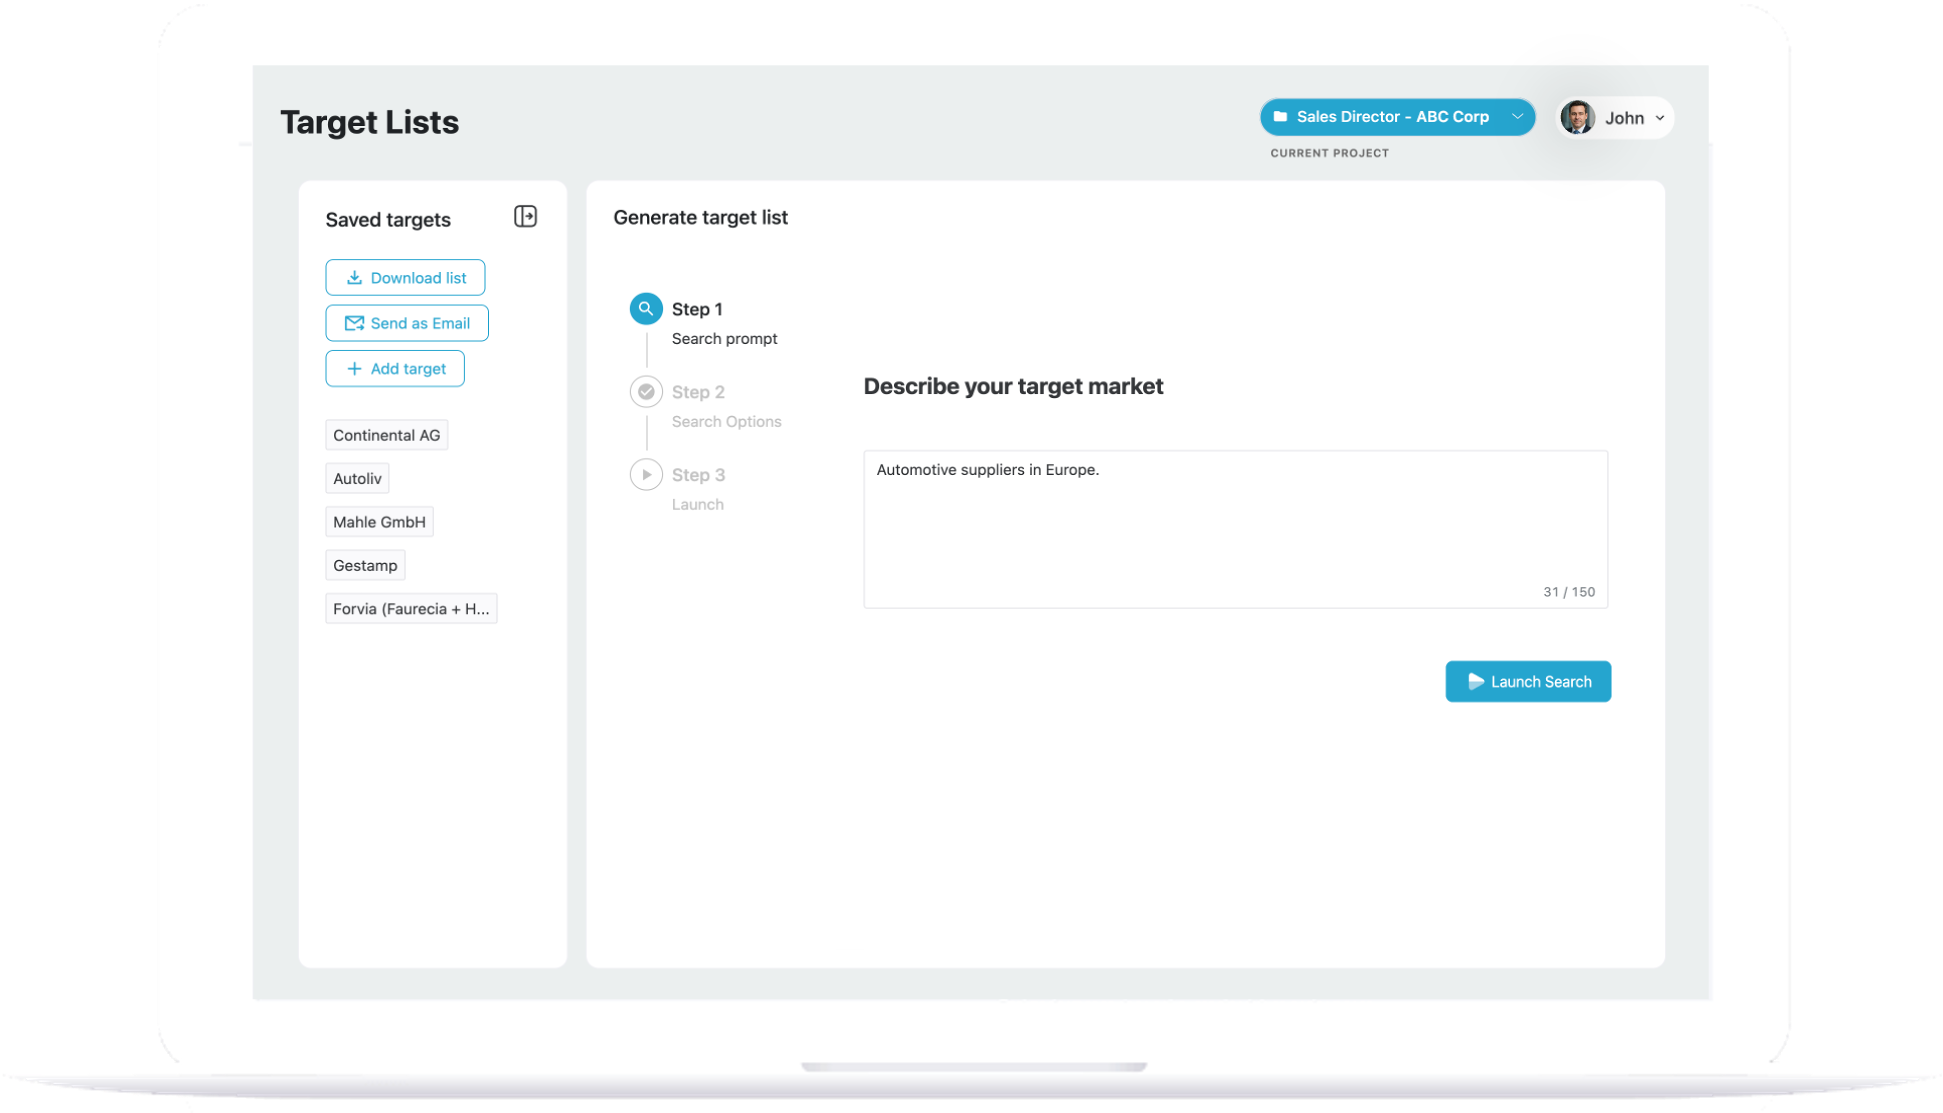Image resolution: width=1943 pixels, height=1113 pixels.
Task: Click John's profile avatar photo
Action: click(x=1577, y=118)
